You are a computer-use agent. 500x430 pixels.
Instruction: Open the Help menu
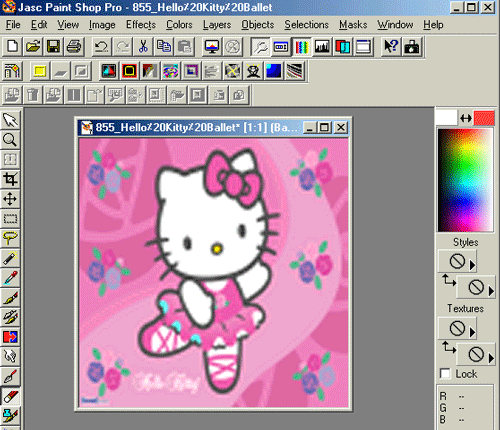click(433, 25)
